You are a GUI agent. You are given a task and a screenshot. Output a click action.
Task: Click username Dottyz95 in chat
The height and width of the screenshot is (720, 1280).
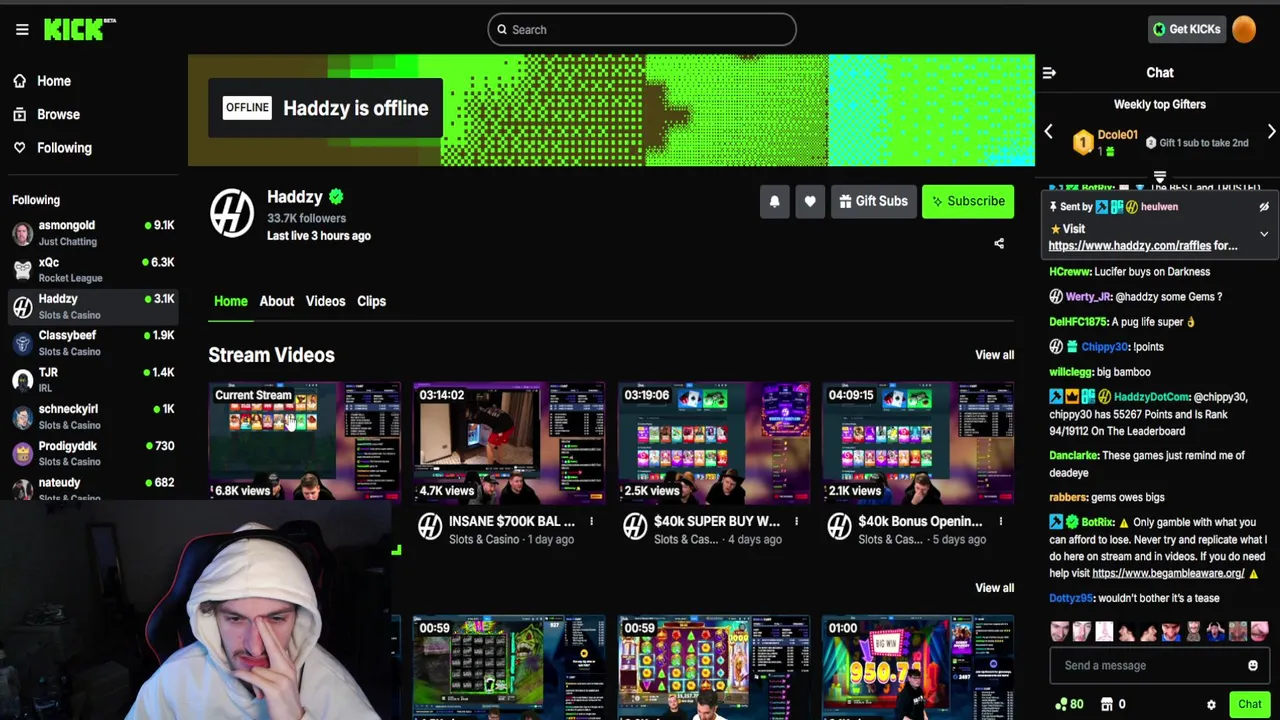pos(1070,598)
